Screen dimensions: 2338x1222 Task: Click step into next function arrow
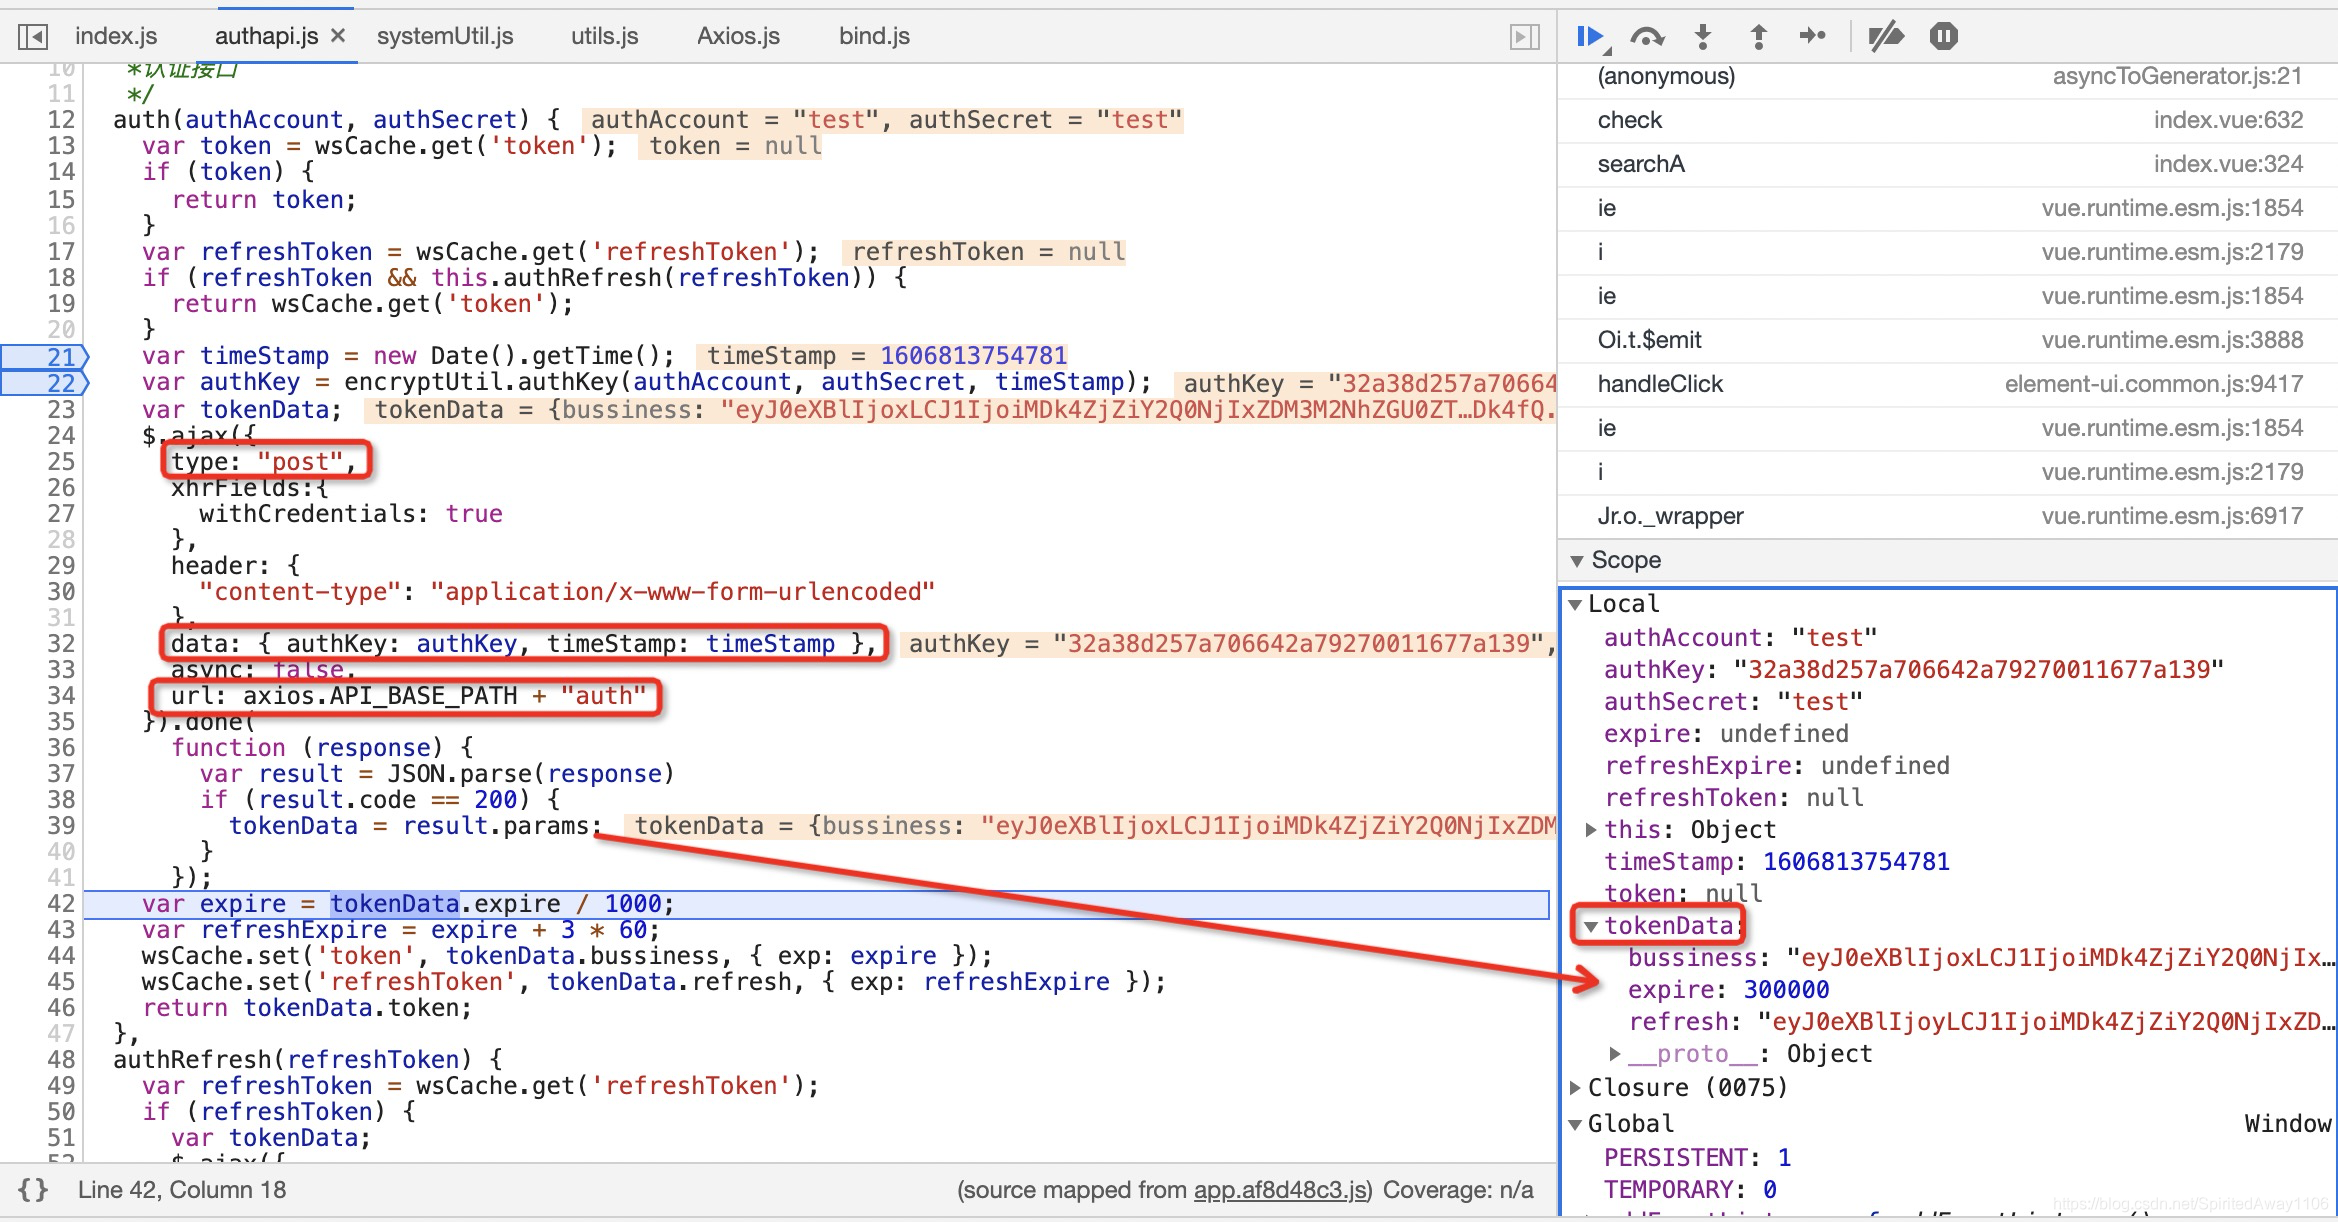click(x=1702, y=37)
